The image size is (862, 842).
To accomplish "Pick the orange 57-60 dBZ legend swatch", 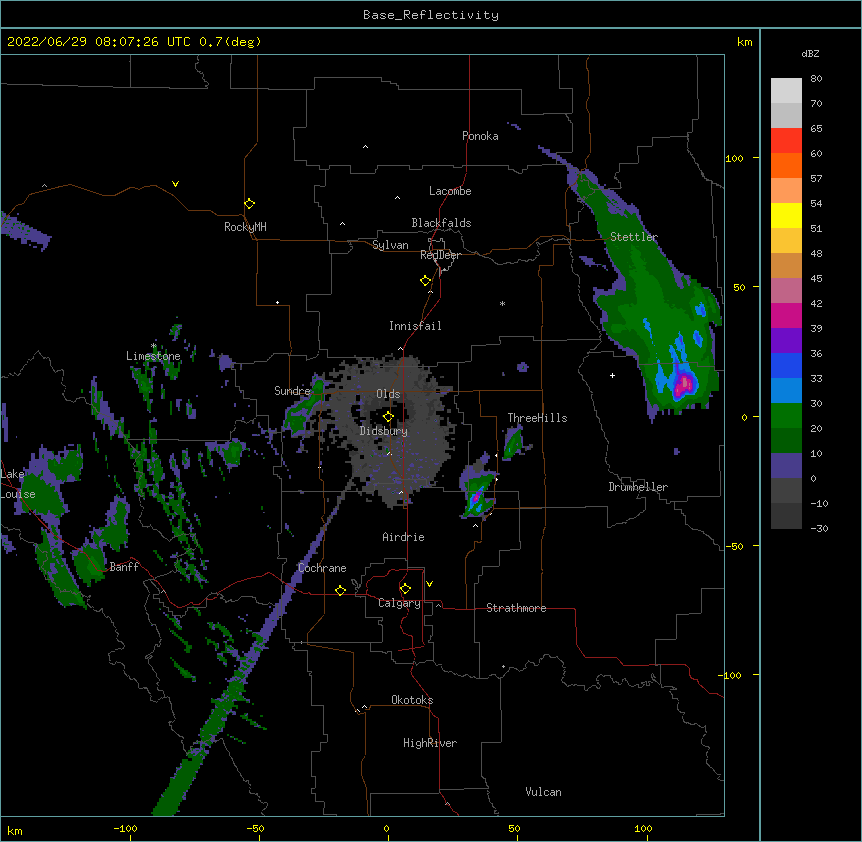I will point(786,165).
